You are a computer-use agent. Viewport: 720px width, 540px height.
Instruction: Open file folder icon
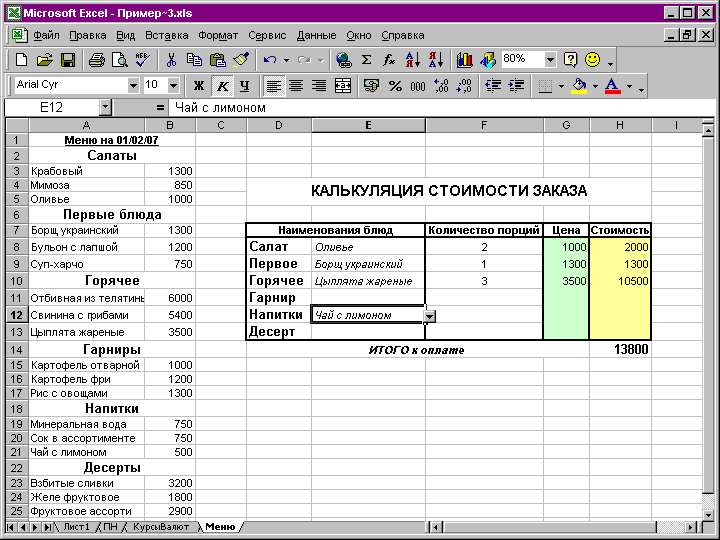point(45,60)
